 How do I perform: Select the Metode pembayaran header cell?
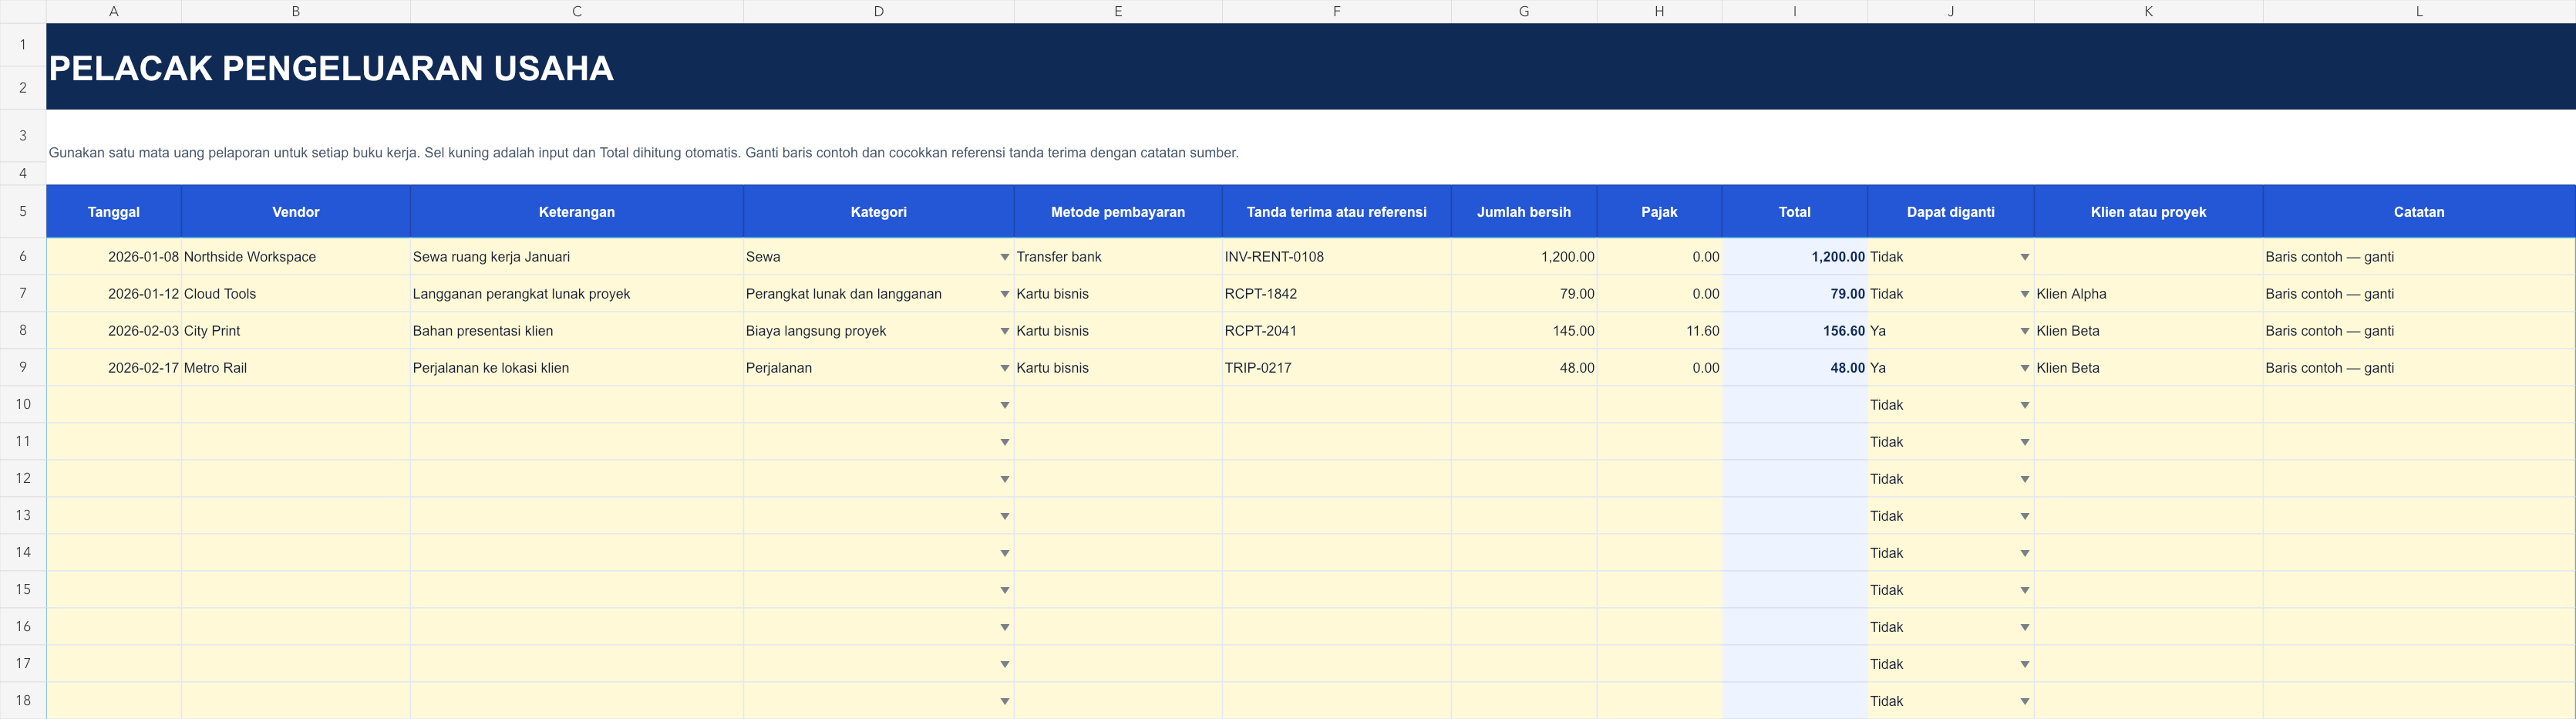tap(1118, 211)
